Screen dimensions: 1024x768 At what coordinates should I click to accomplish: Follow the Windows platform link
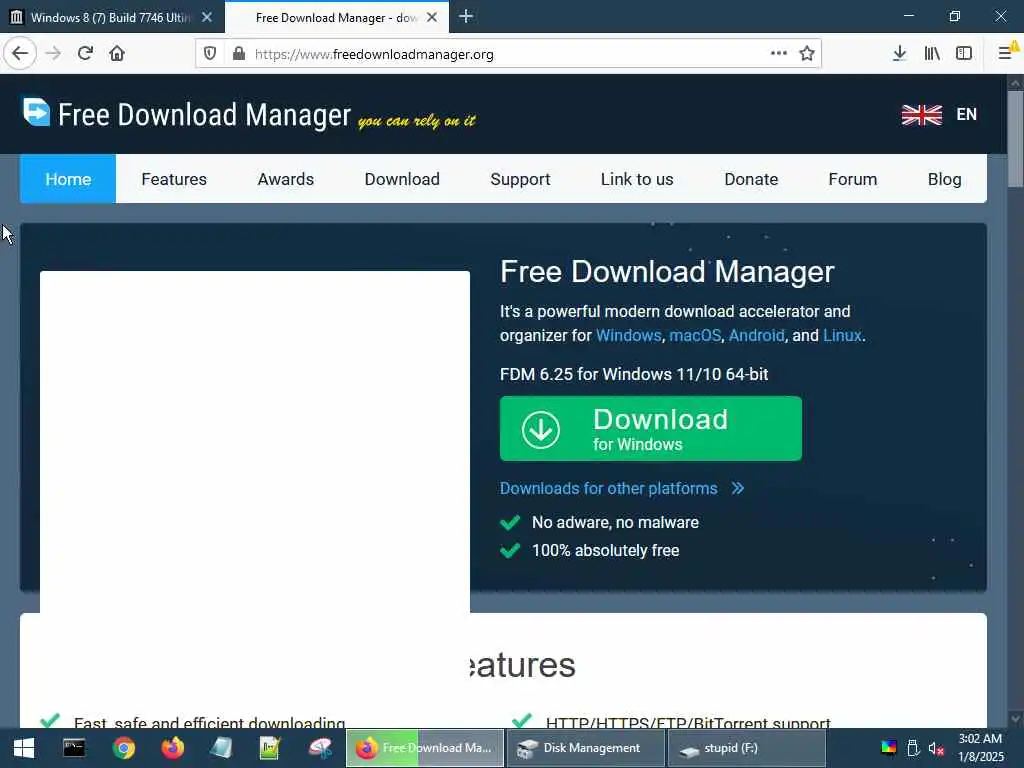pos(628,336)
